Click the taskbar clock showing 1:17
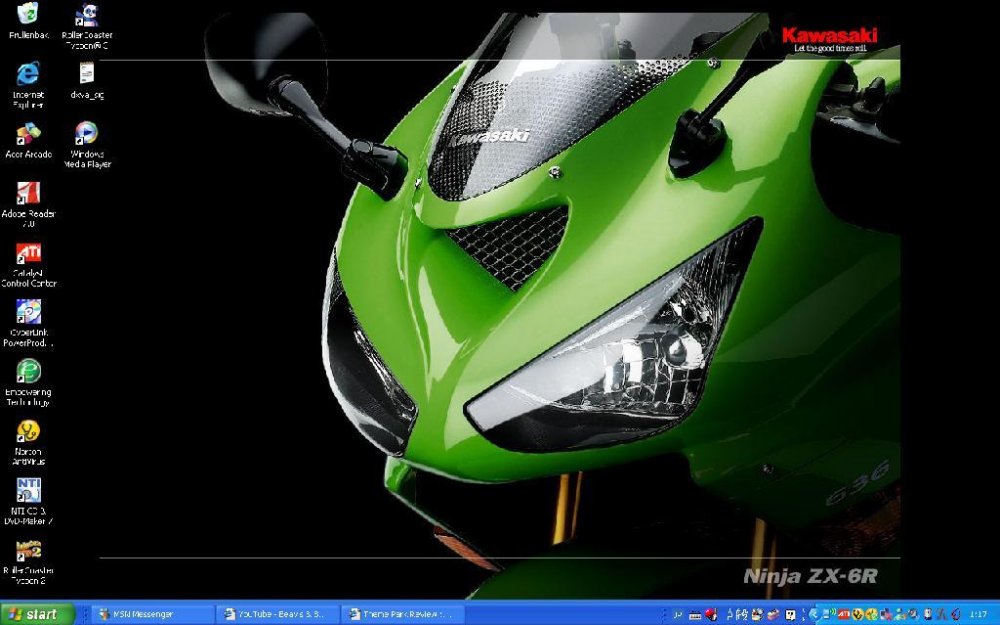The image size is (1000, 625). click(x=979, y=614)
